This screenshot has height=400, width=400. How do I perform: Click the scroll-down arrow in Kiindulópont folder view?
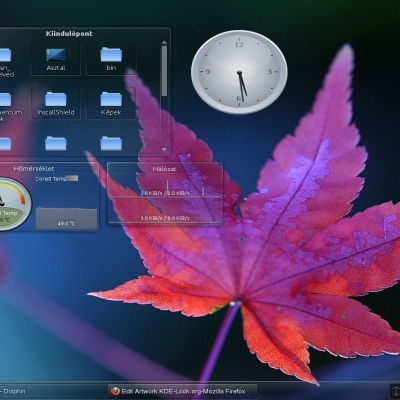pos(164,150)
